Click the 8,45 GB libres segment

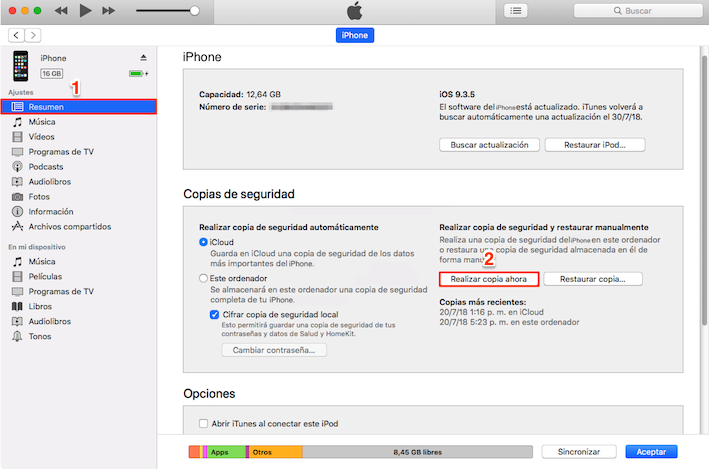click(417, 452)
